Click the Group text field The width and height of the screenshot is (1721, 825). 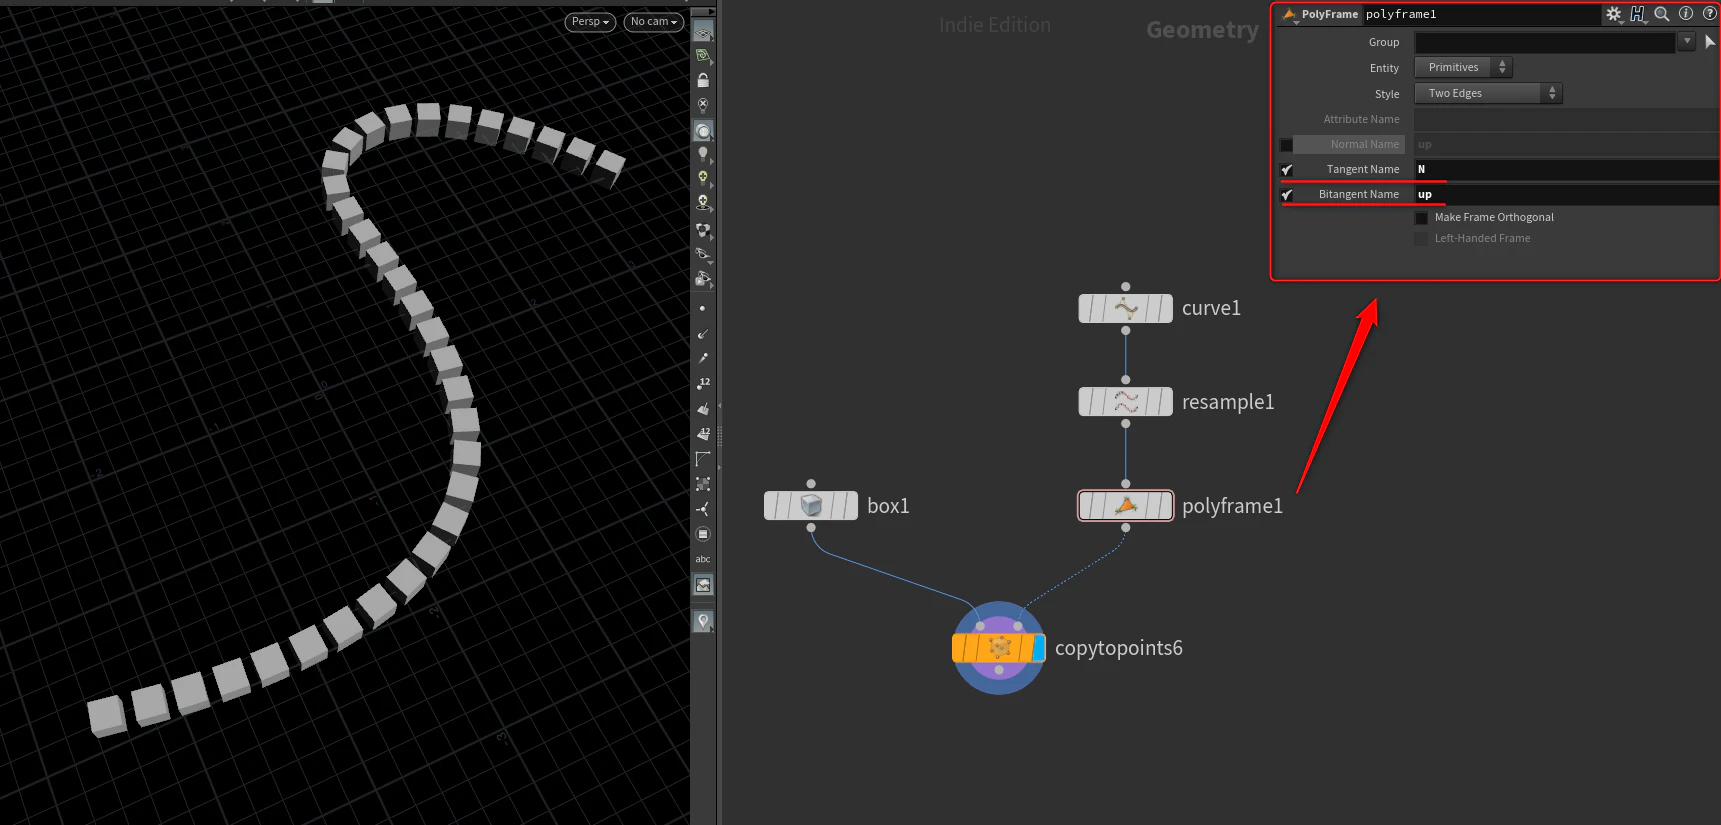[x=1545, y=42]
